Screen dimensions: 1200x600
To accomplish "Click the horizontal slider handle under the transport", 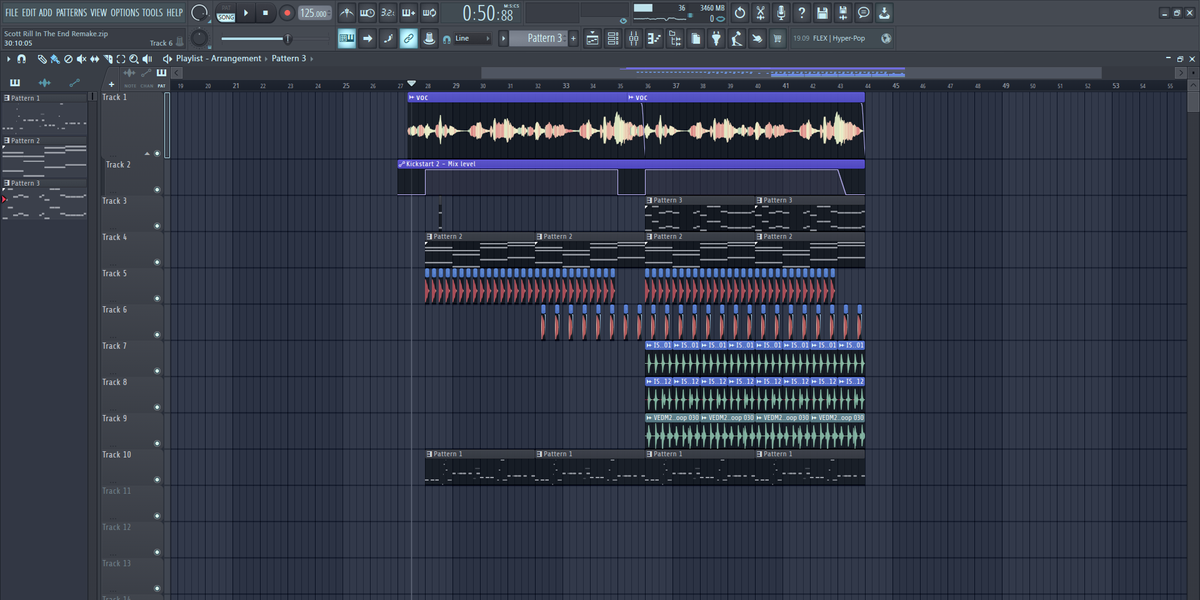I will (288, 39).
